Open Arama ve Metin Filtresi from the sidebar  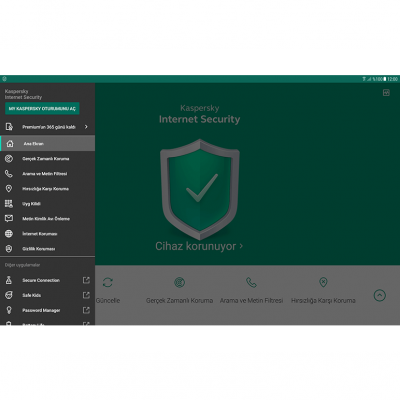point(47,174)
